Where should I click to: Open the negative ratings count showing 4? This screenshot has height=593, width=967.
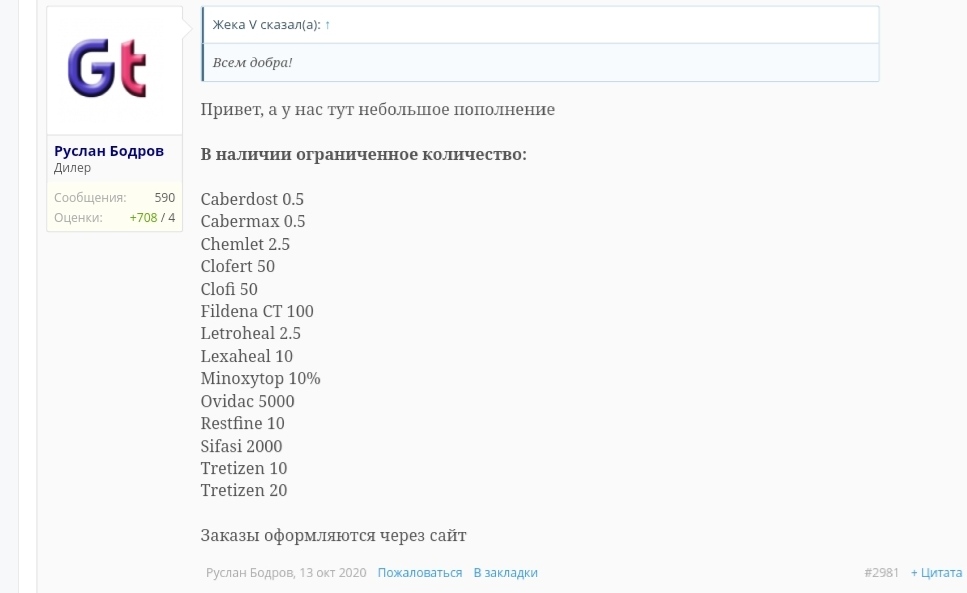(170, 217)
